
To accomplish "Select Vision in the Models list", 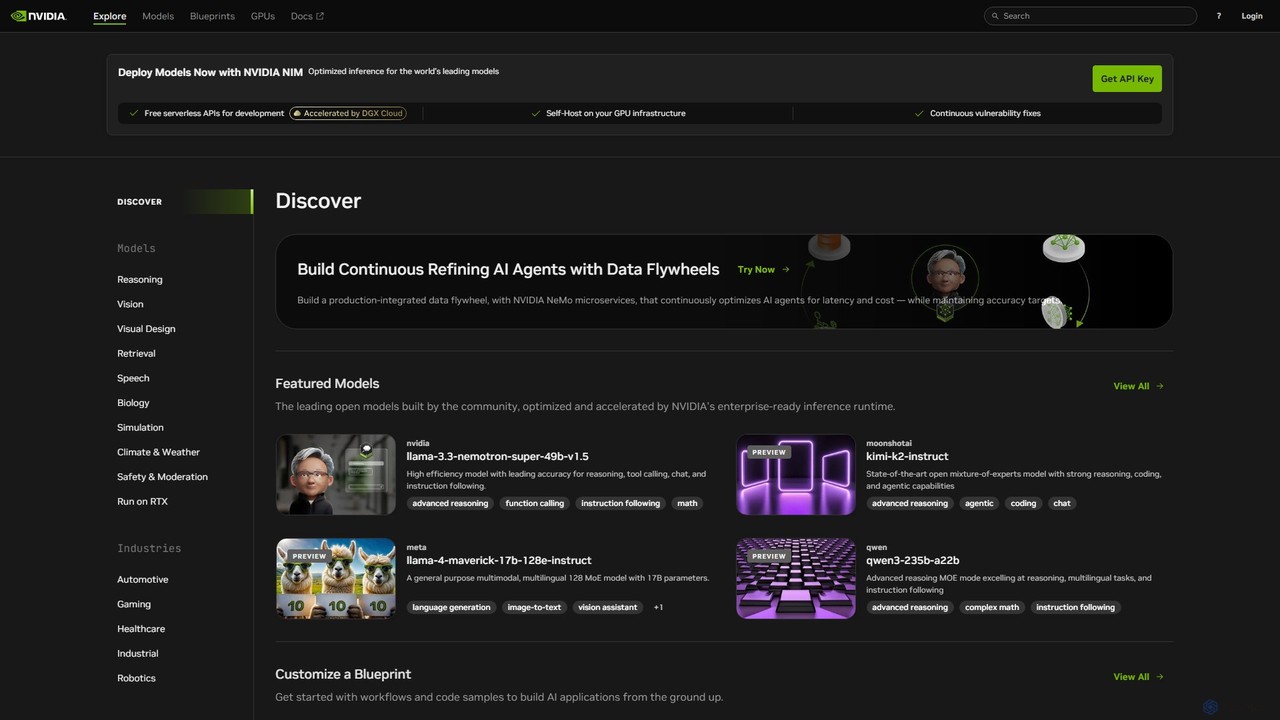I will click(x=130, y=304).
